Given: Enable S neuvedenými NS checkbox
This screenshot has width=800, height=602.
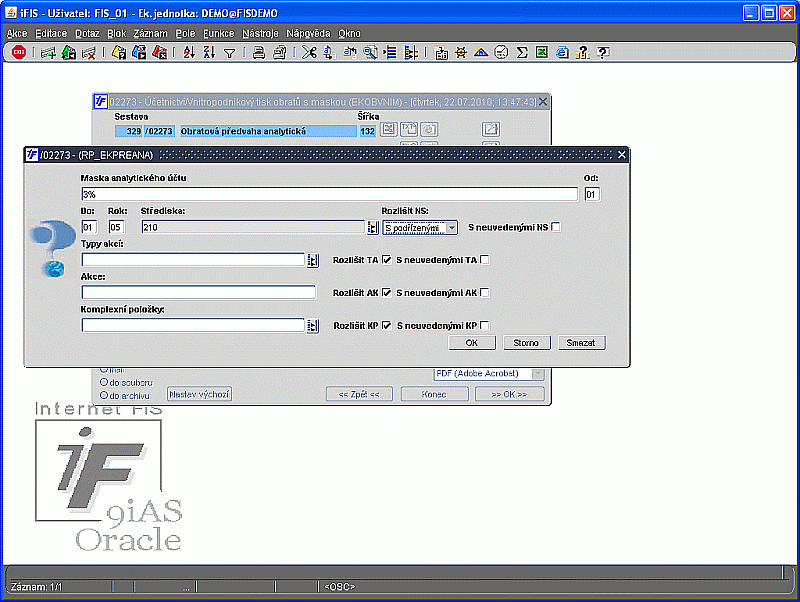Looking at the screenshot, I should tap(556, 227).
